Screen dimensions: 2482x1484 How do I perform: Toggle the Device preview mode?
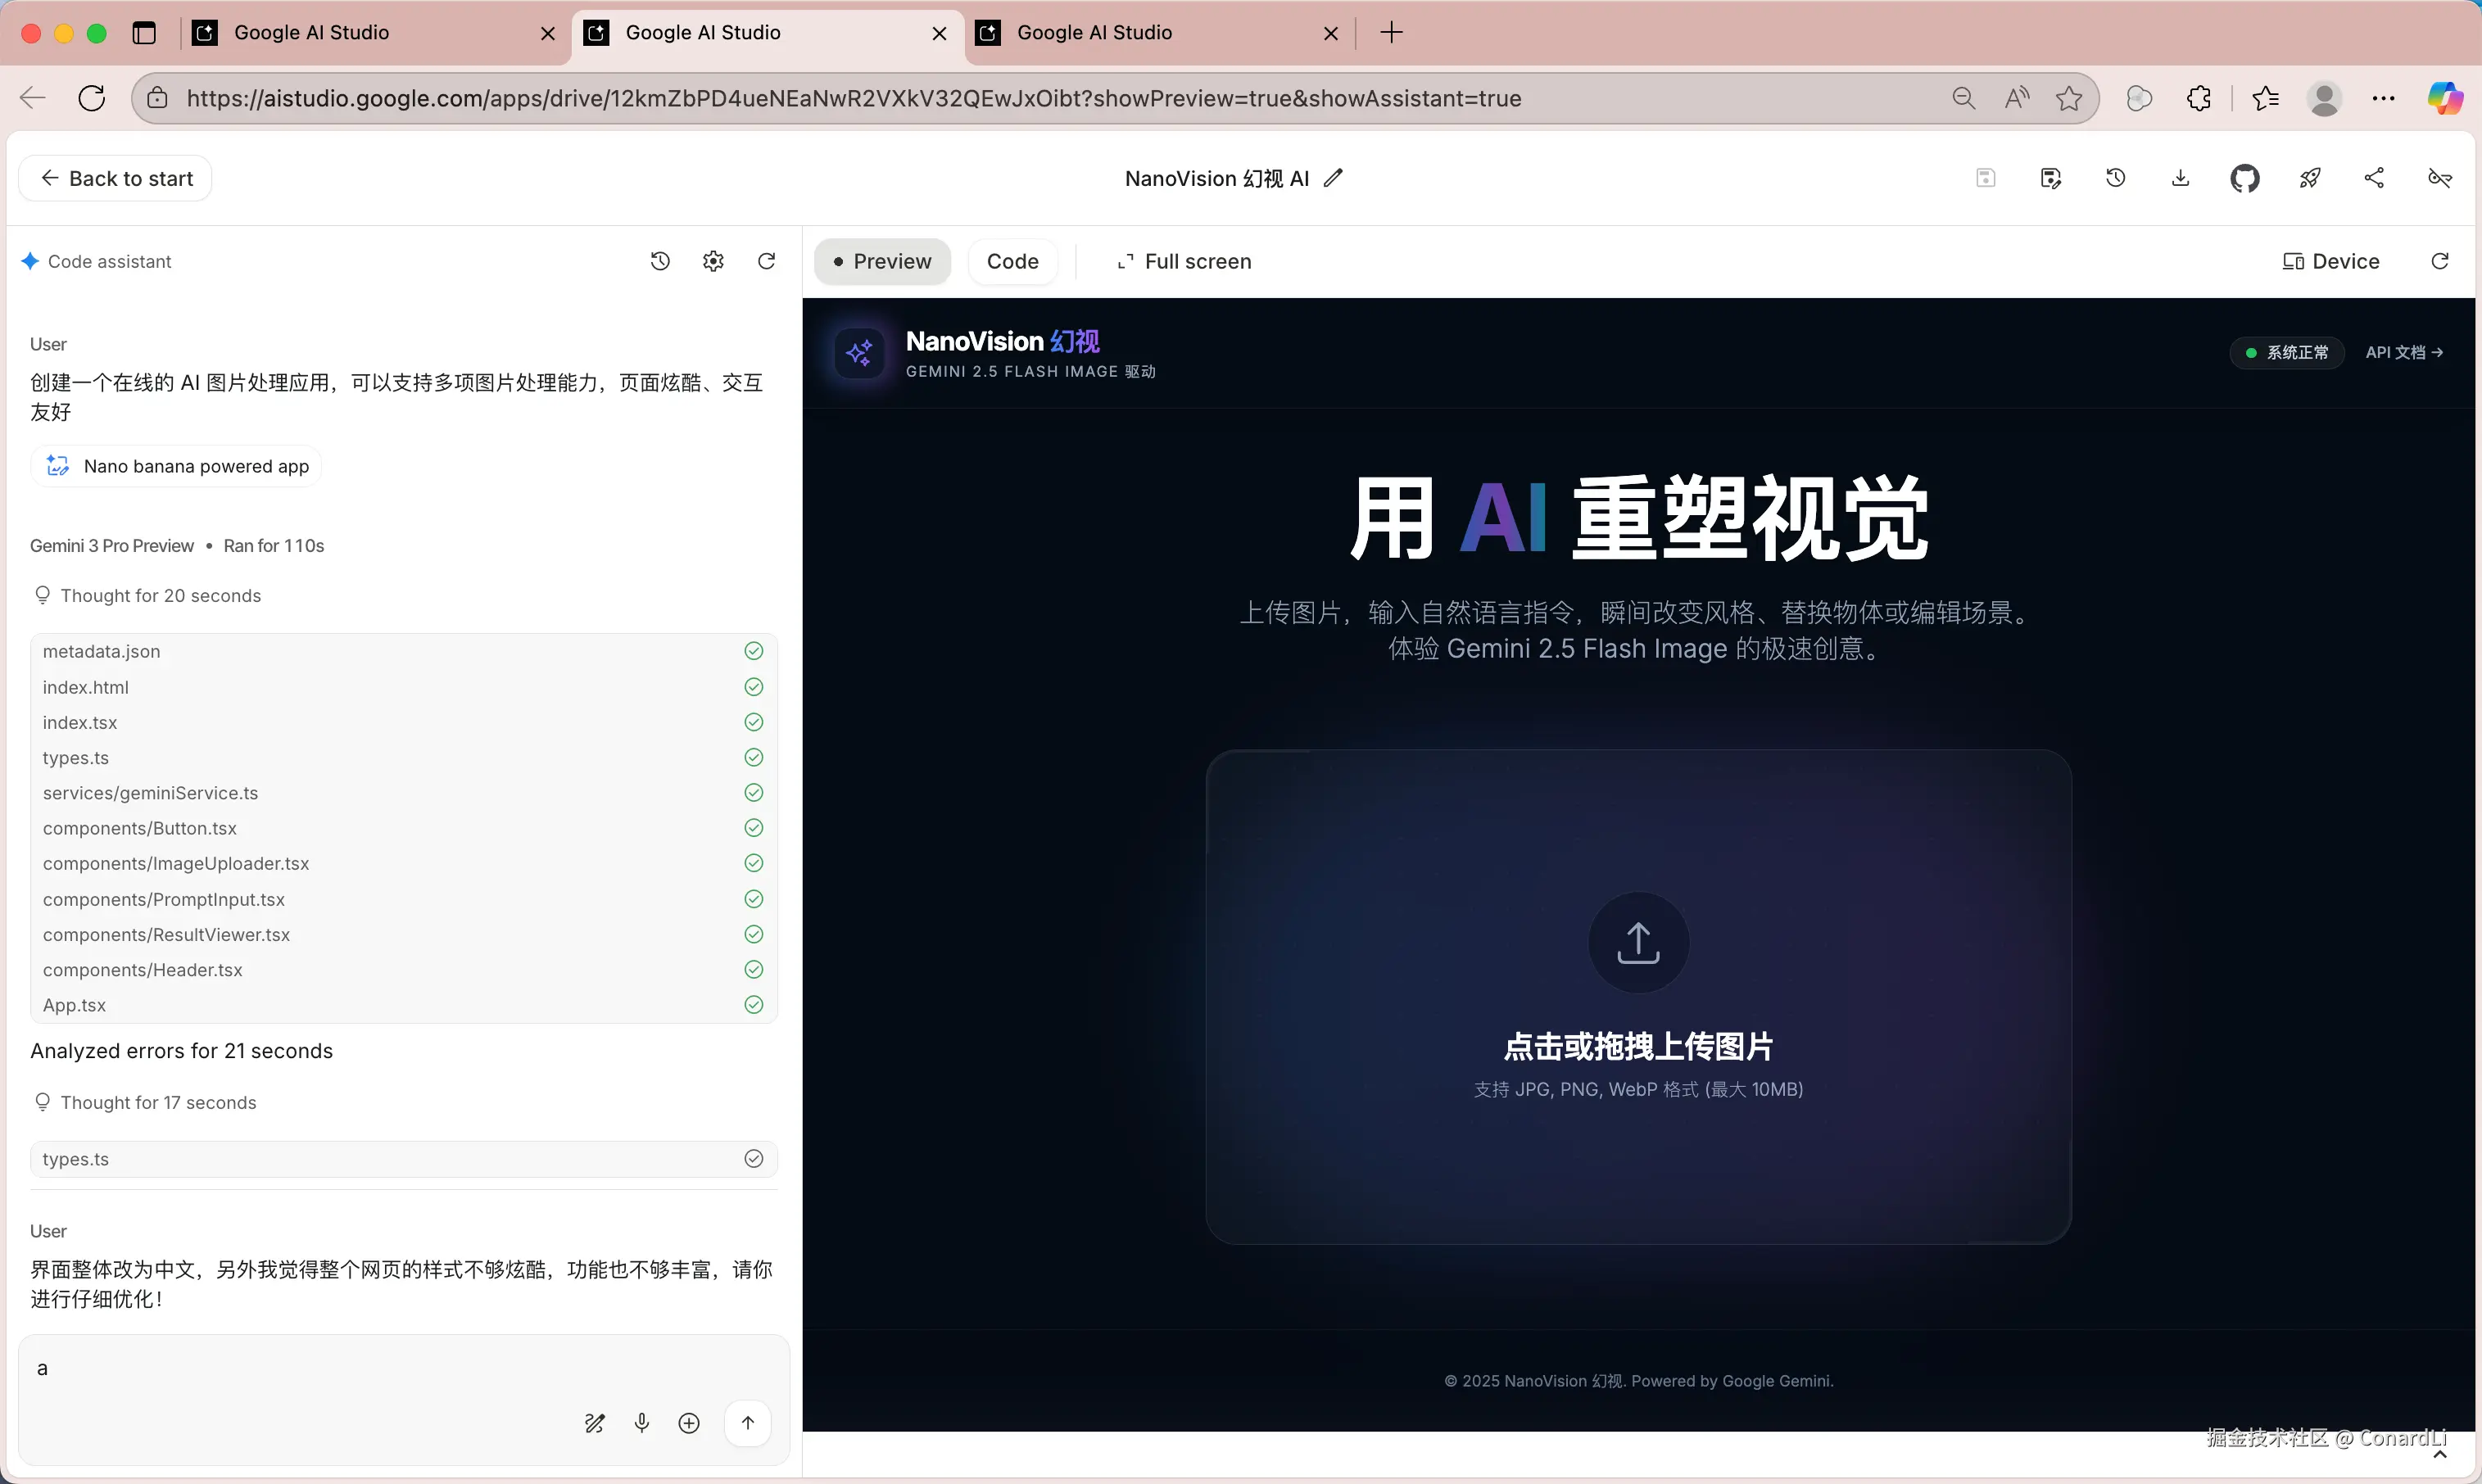[x=2331, y=261]
